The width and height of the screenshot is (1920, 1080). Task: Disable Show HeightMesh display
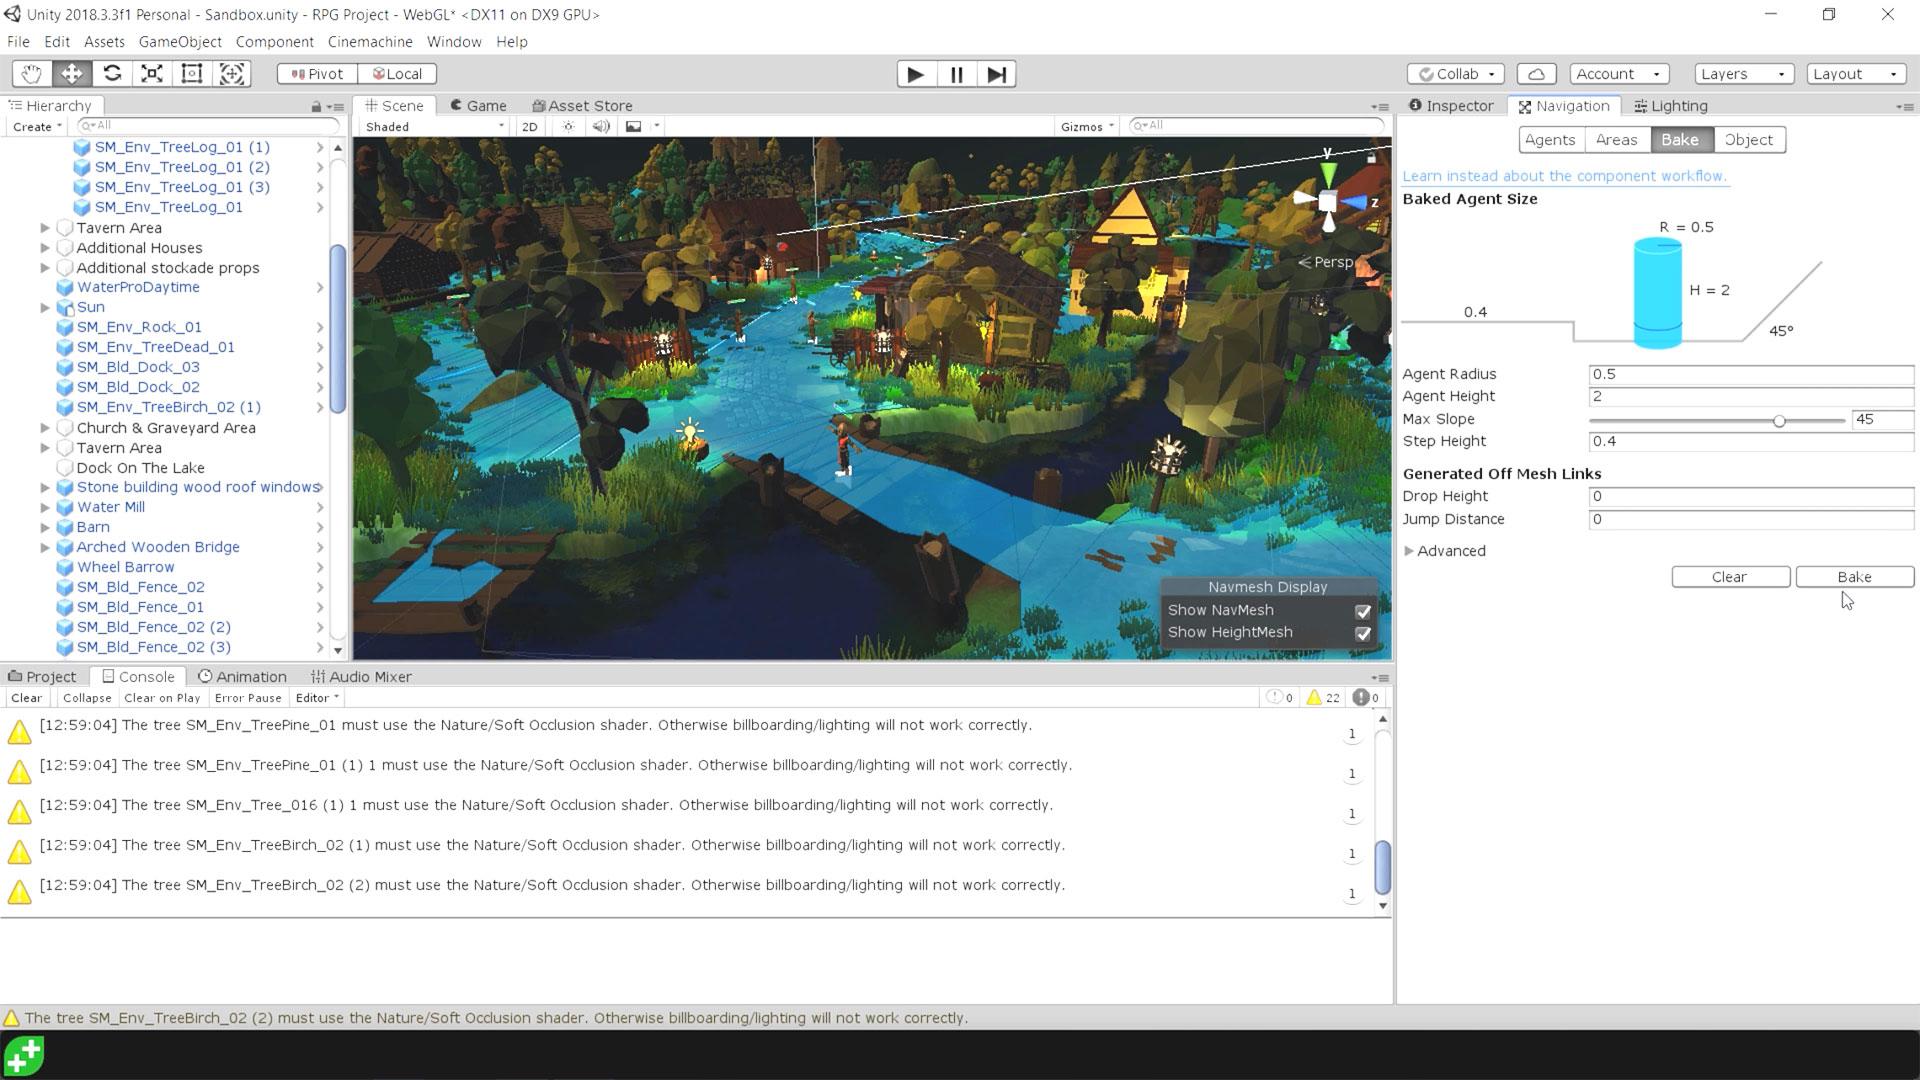pos(1363,633)
